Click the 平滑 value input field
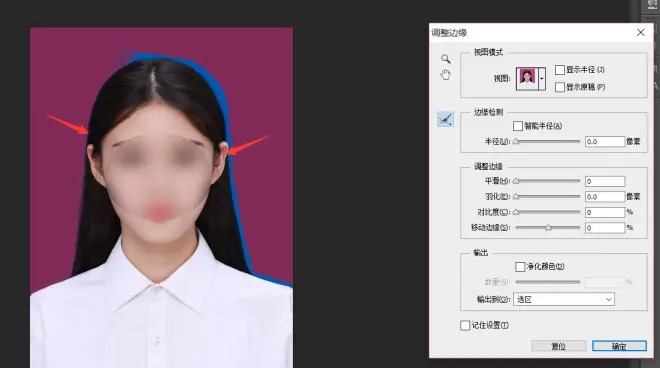 pos(605,181)
